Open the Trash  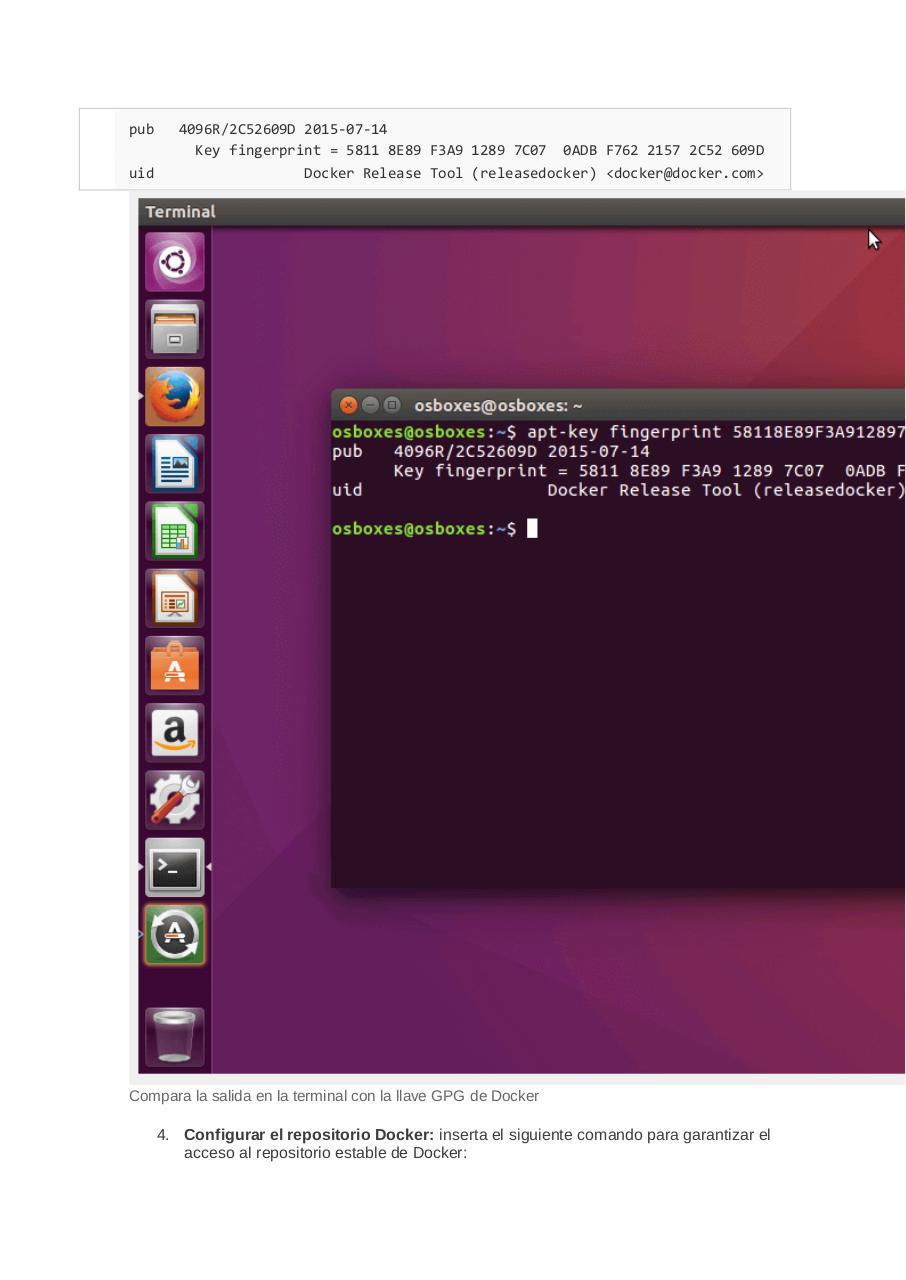click(174, 1036)
